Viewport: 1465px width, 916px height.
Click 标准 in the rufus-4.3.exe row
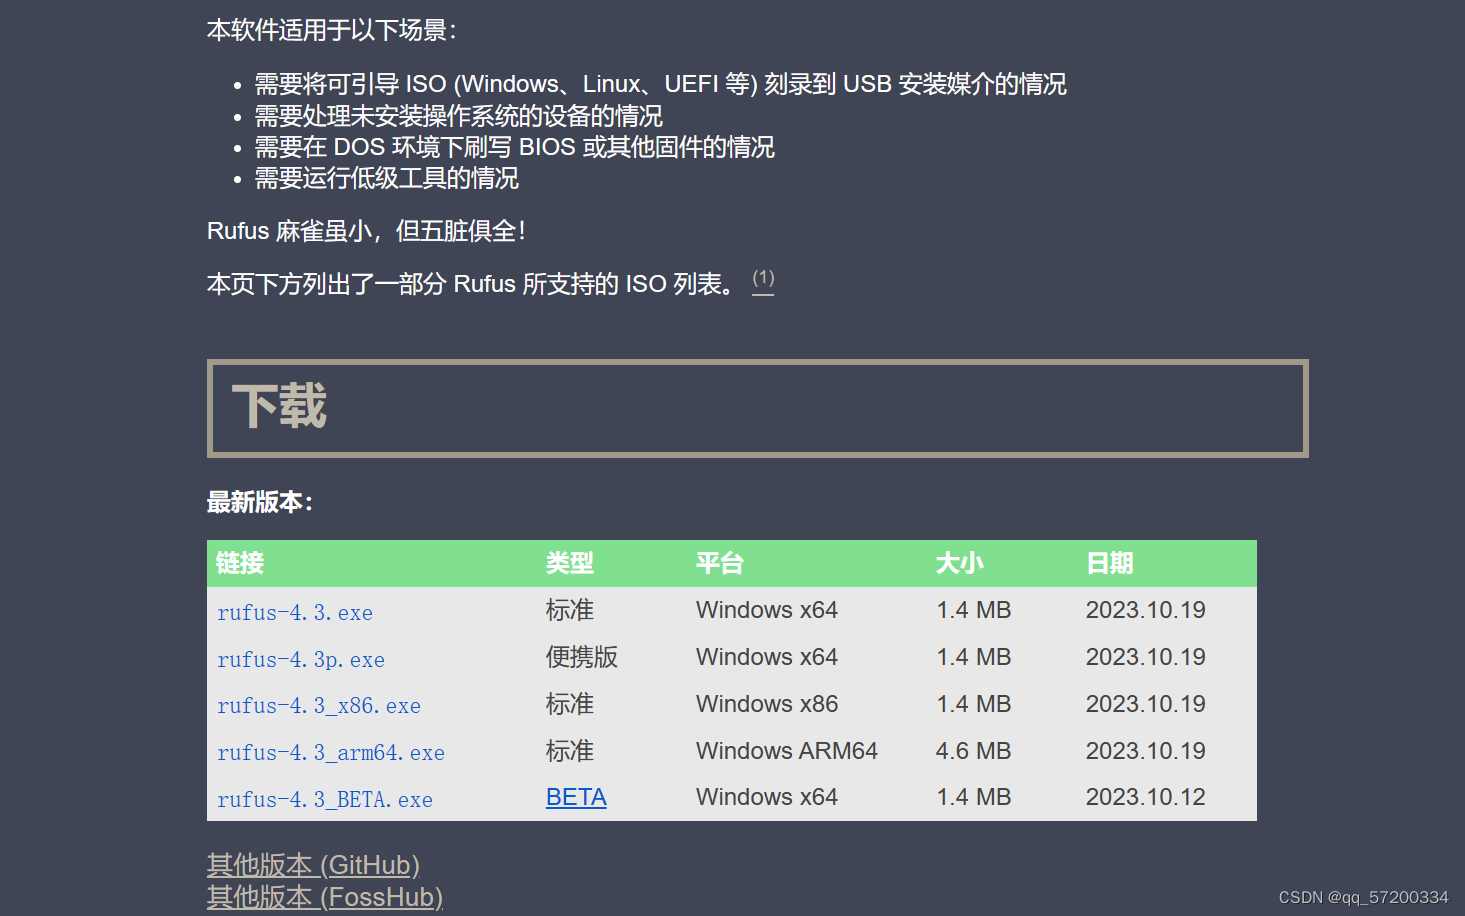[570, 610]
